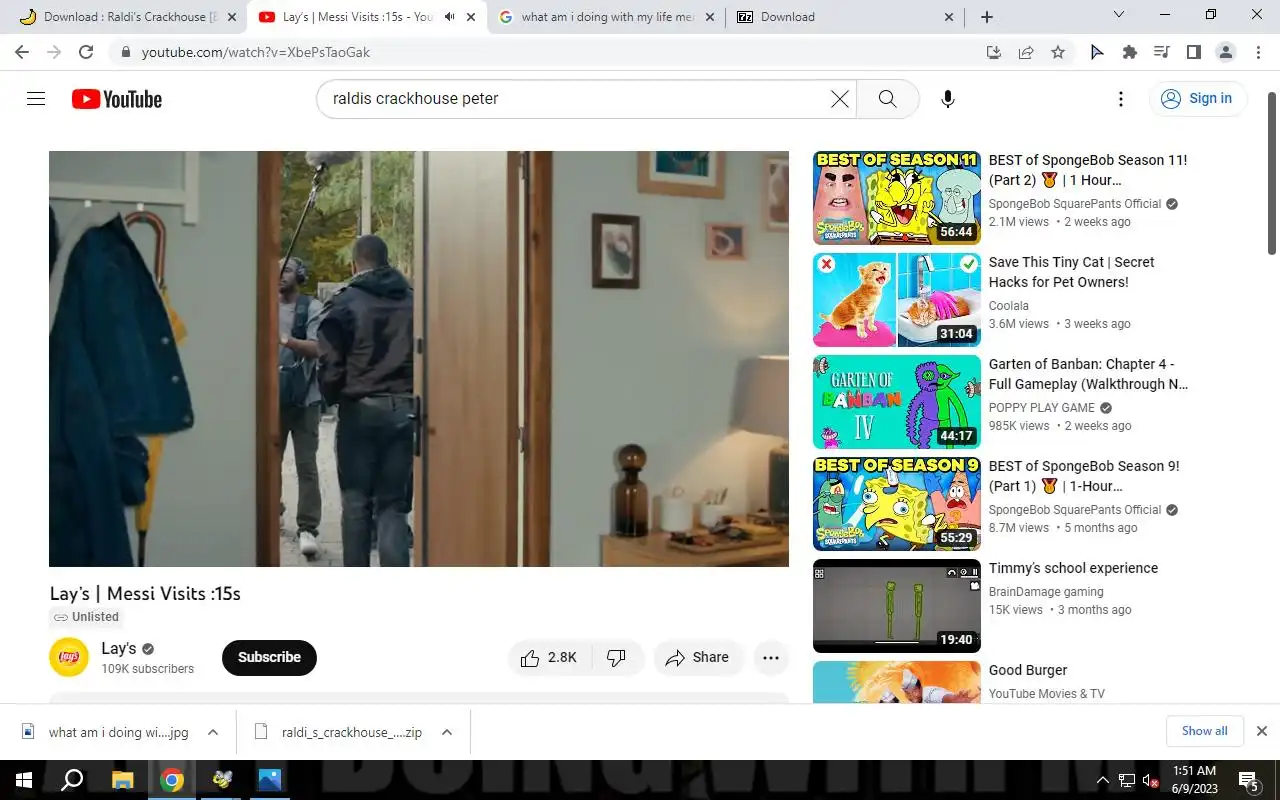
Task: Bookmark this page with the star icon
Action: point(1058,52)
